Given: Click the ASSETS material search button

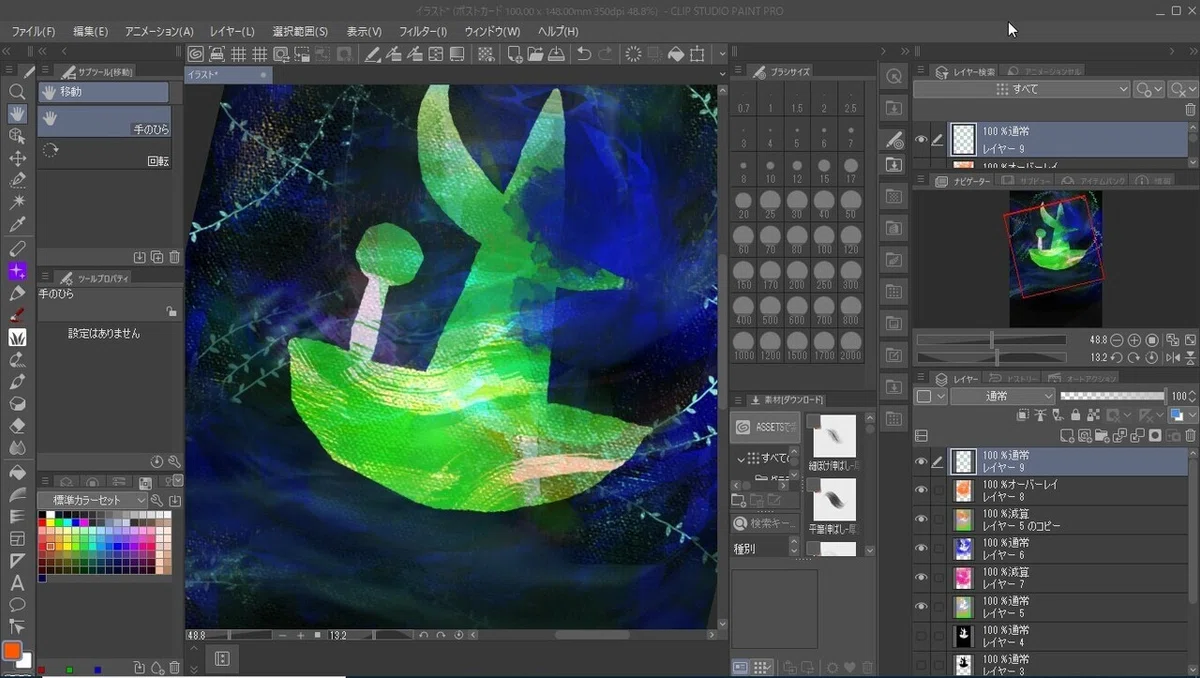Looking at the screenshot, I should click(766, 428).
